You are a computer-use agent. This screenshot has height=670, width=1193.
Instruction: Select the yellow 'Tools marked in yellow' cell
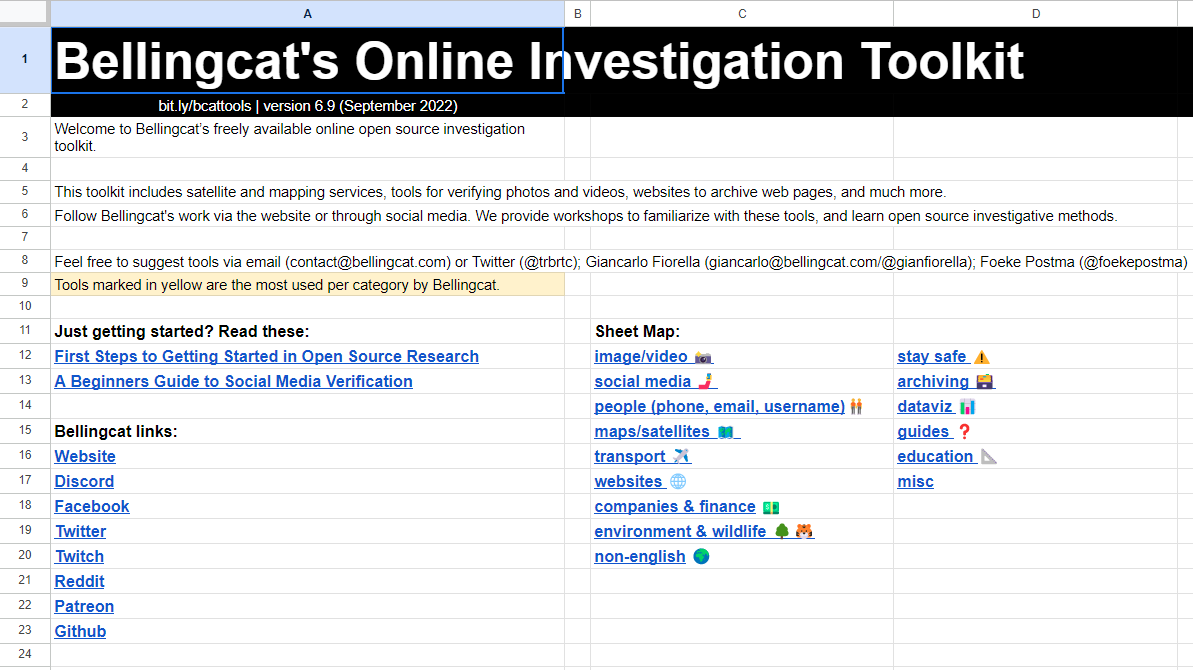click(307, 284)
